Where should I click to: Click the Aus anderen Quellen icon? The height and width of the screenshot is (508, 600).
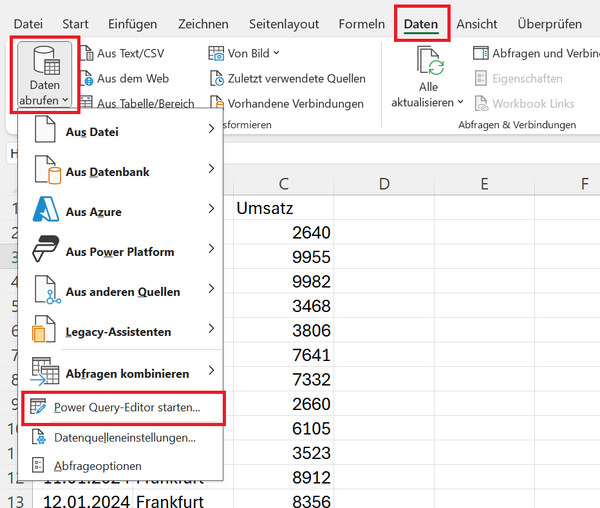click(47, 290)
